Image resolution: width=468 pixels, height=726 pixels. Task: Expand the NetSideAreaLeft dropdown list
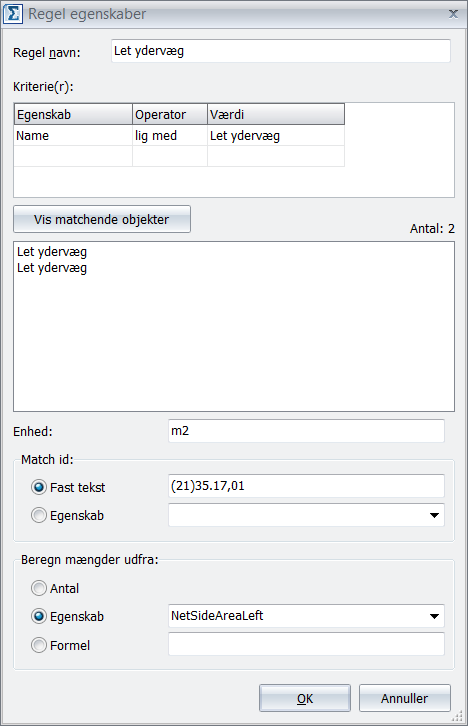(x=434, y=616)
